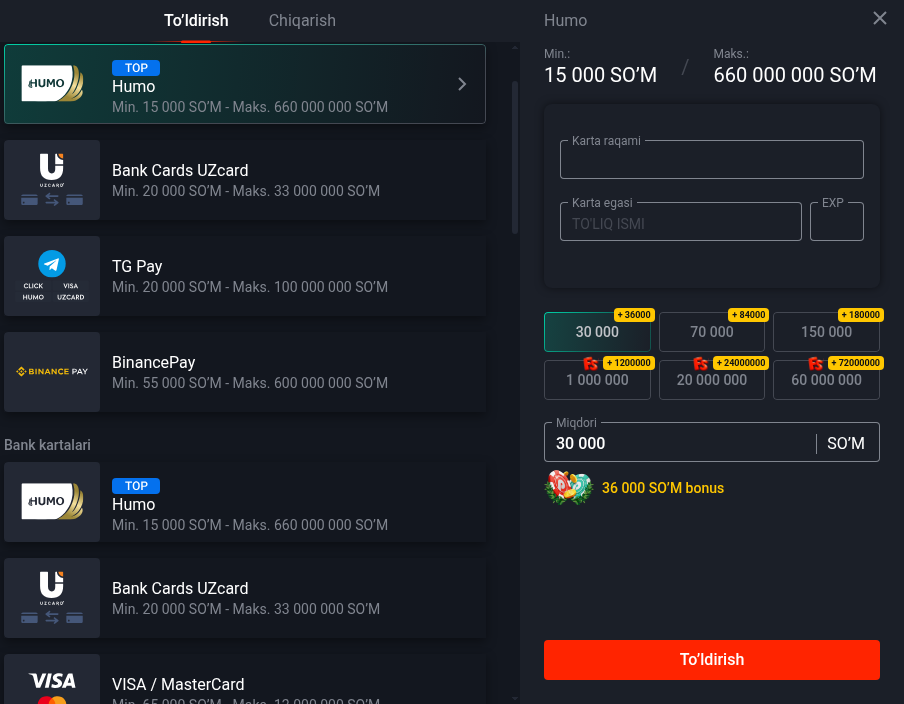Focus the Karta raqami input field
Image resolution: width=904 pixels, height=704 pixels.
[x=711, y=160]
